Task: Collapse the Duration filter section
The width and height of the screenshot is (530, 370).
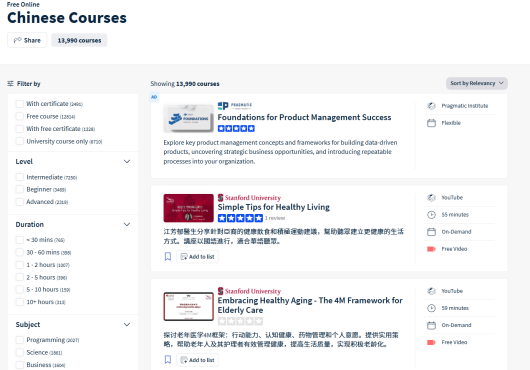Action: point(127,224)
